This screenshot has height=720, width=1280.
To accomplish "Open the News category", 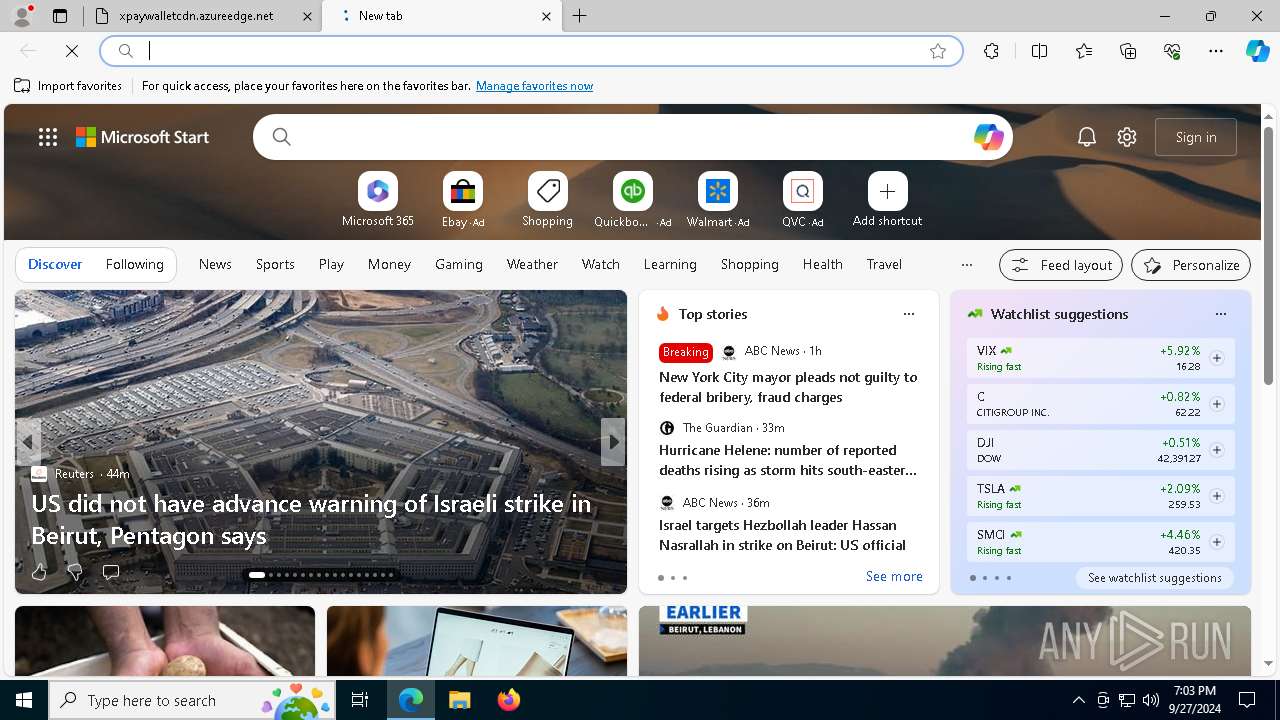I will [x=215, y=264].
